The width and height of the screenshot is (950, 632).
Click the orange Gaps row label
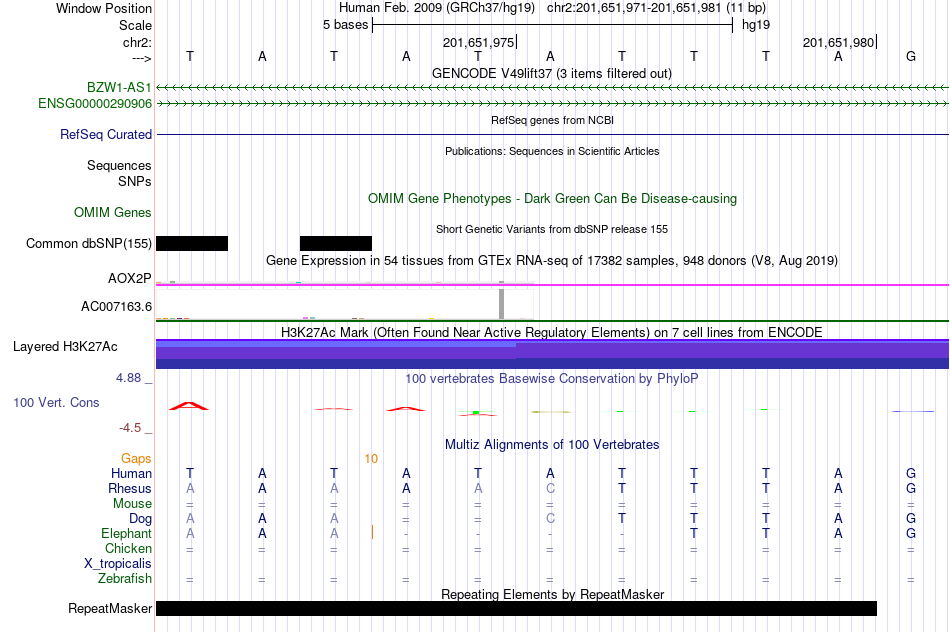[x=136, y=459]
